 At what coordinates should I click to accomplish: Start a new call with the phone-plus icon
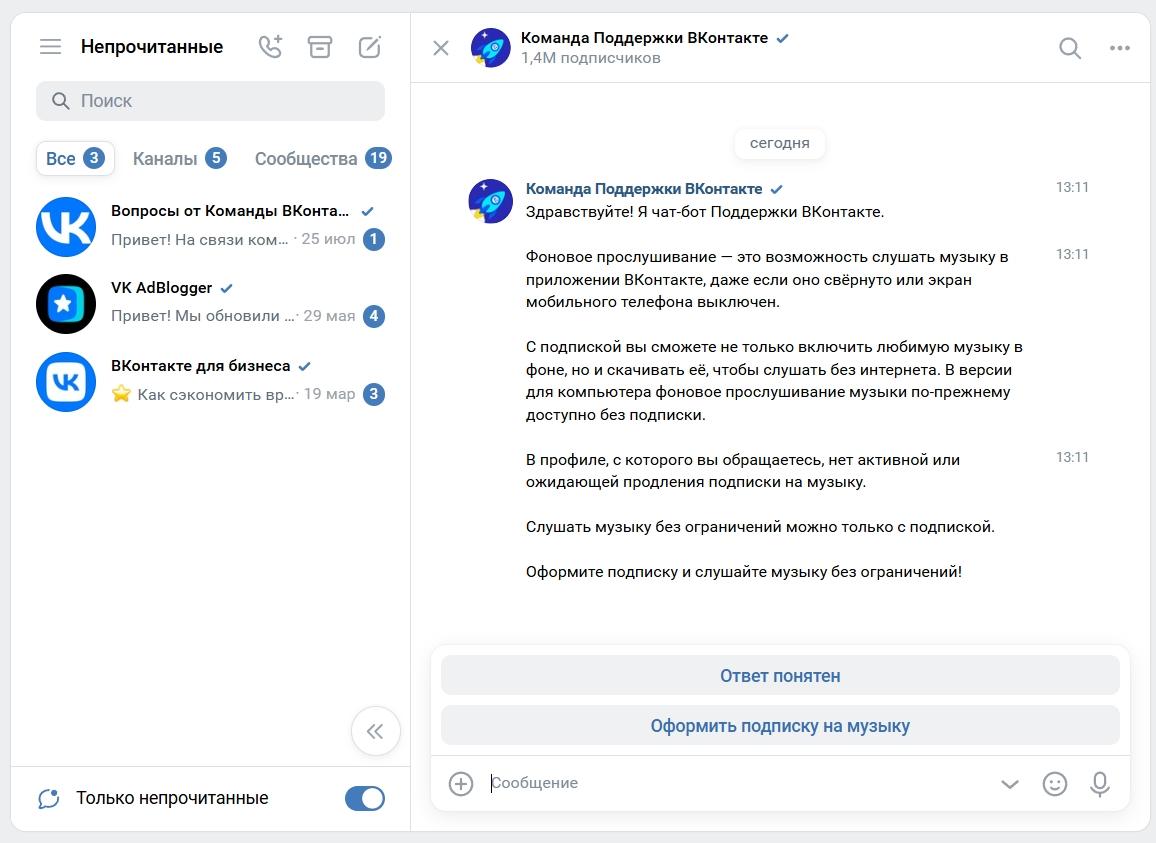click(271, 47)
